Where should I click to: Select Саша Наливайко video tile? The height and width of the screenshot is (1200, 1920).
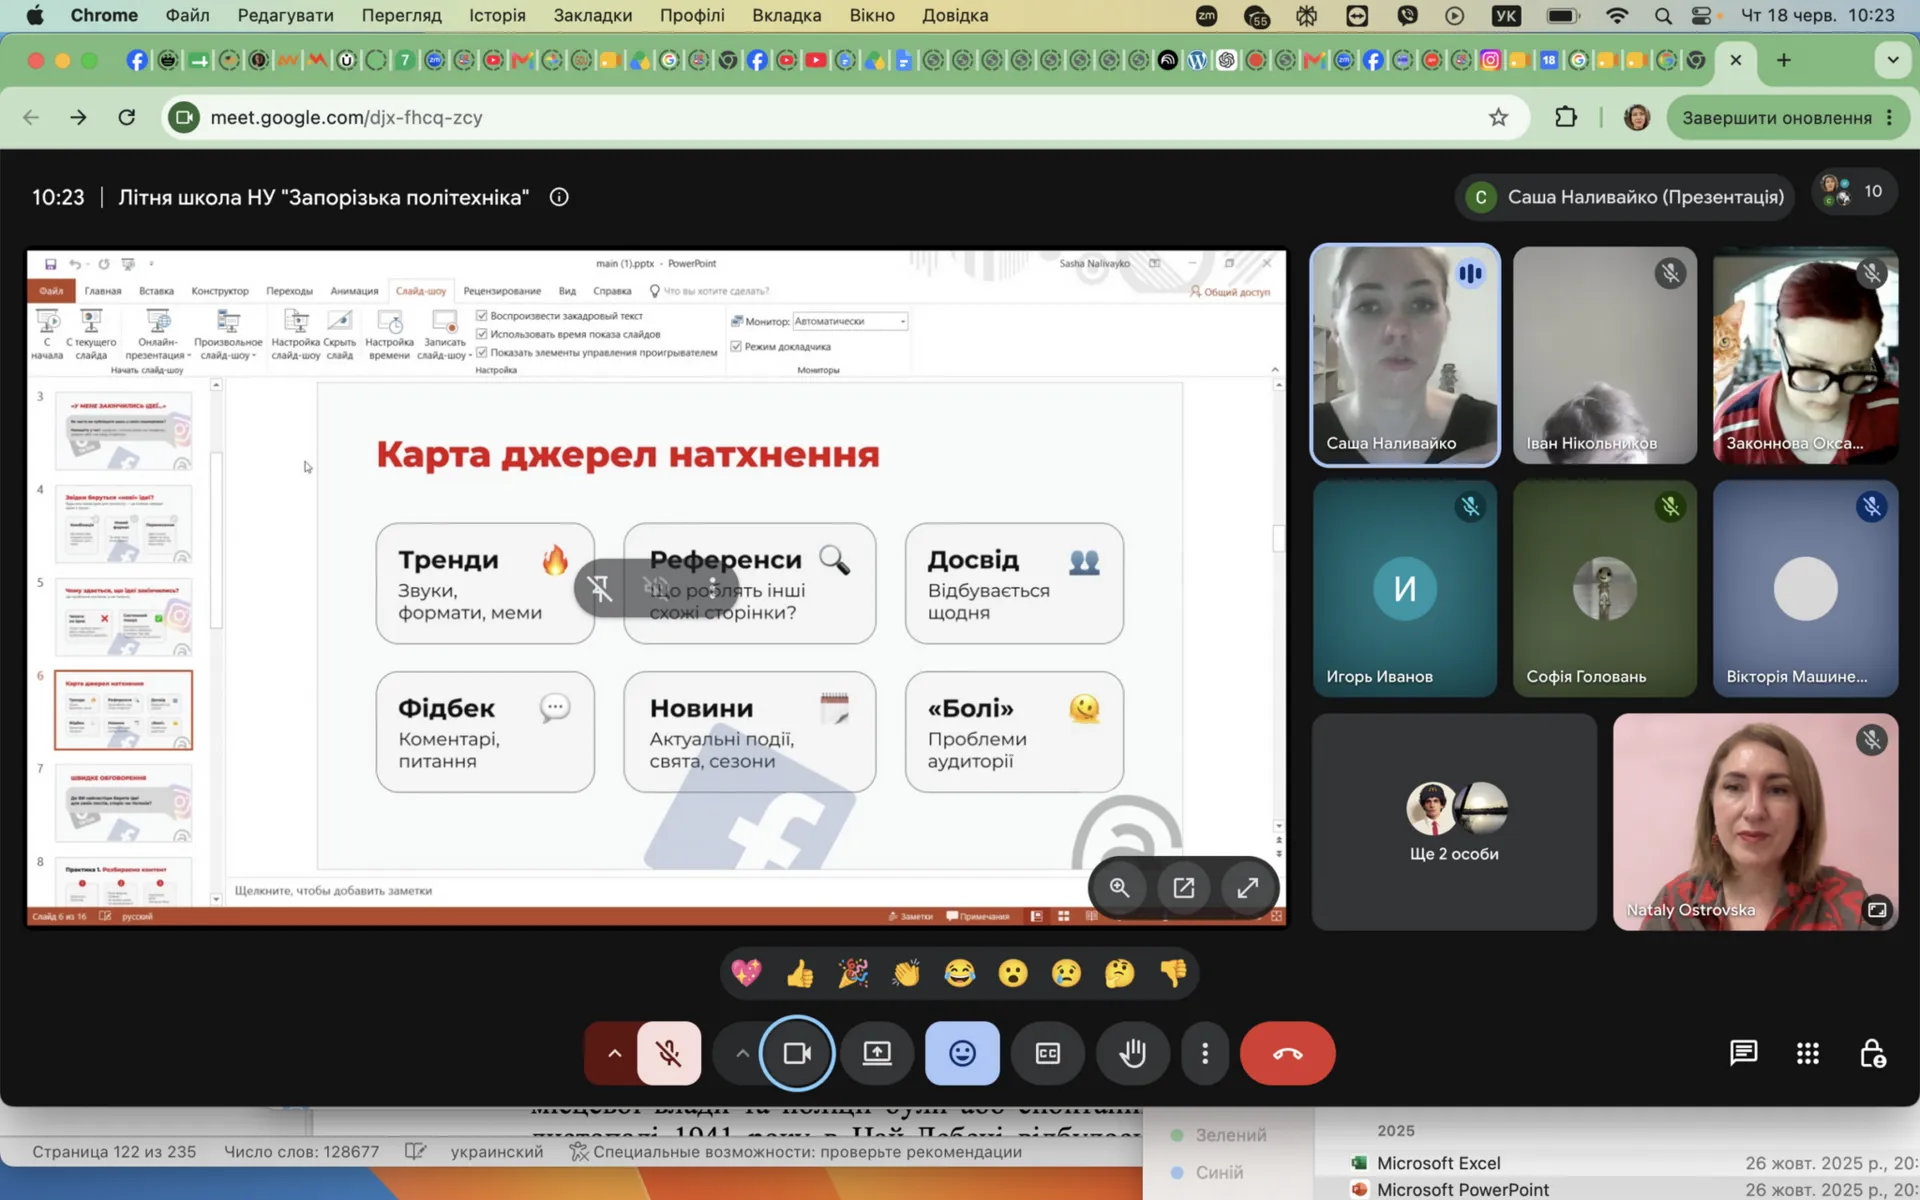(1405, 355)
